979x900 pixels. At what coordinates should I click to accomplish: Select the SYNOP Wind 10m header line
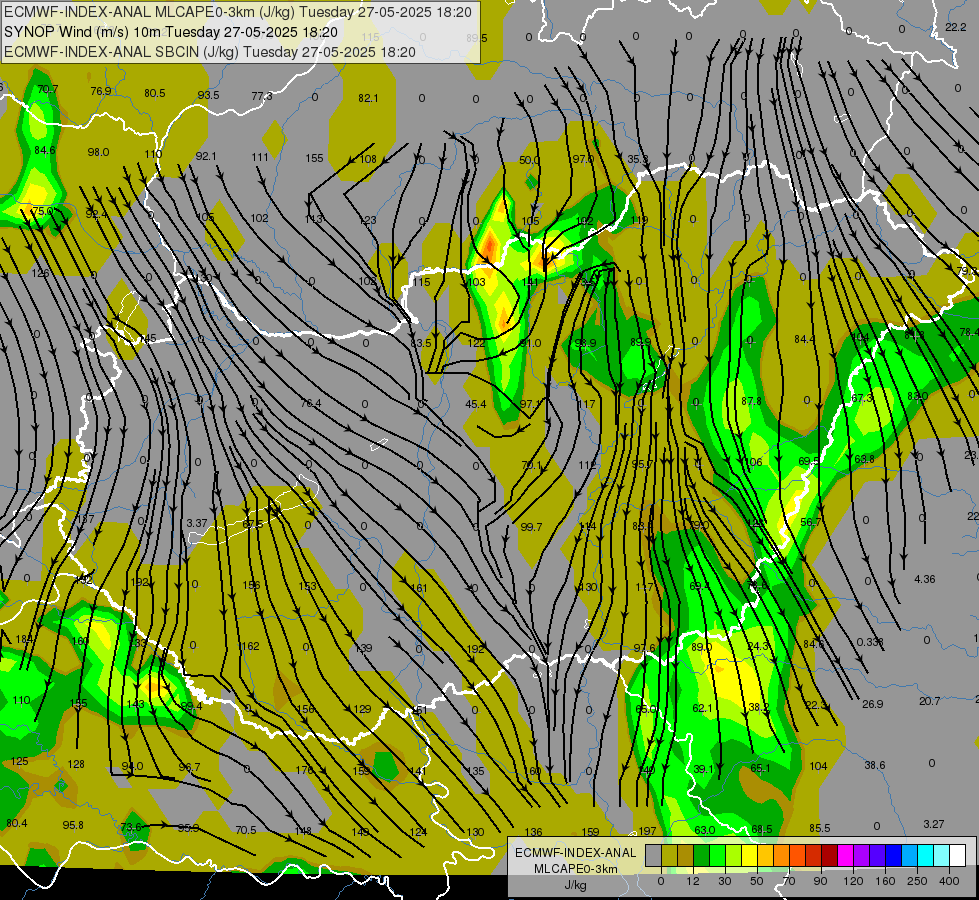[x=170, y=32]
